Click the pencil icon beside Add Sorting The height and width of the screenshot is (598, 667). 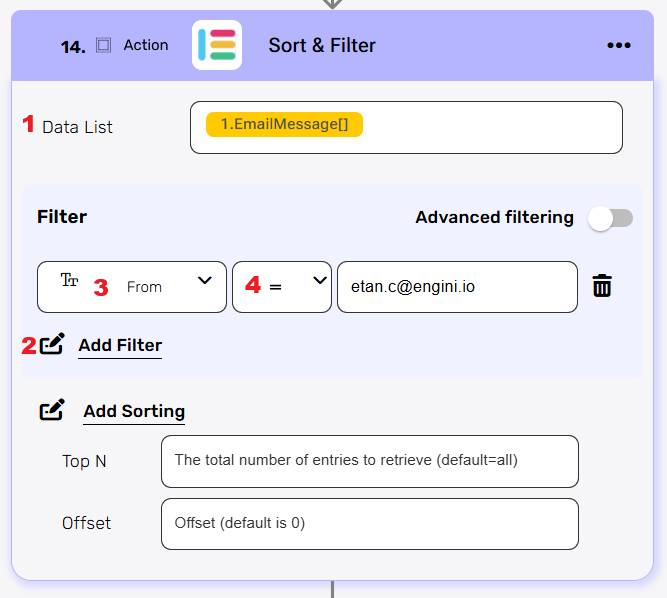click(x=53, y=410)
